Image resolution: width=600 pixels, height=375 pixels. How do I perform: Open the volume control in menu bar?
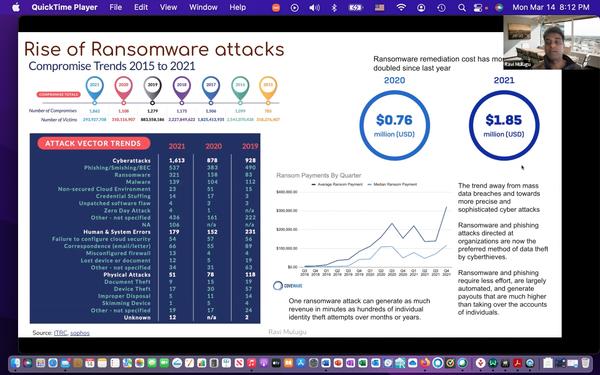[x=314, y=8]
